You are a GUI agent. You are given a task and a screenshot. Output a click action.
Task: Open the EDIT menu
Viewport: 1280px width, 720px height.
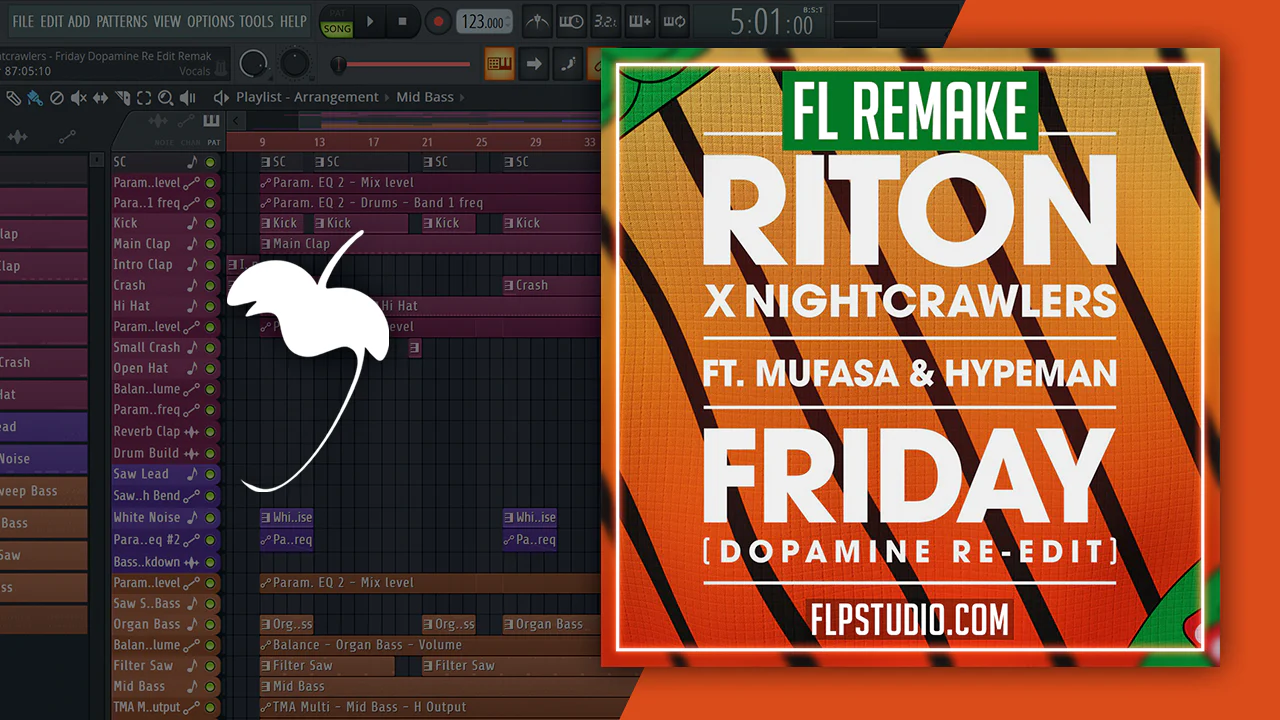click(x=52, y=21)
